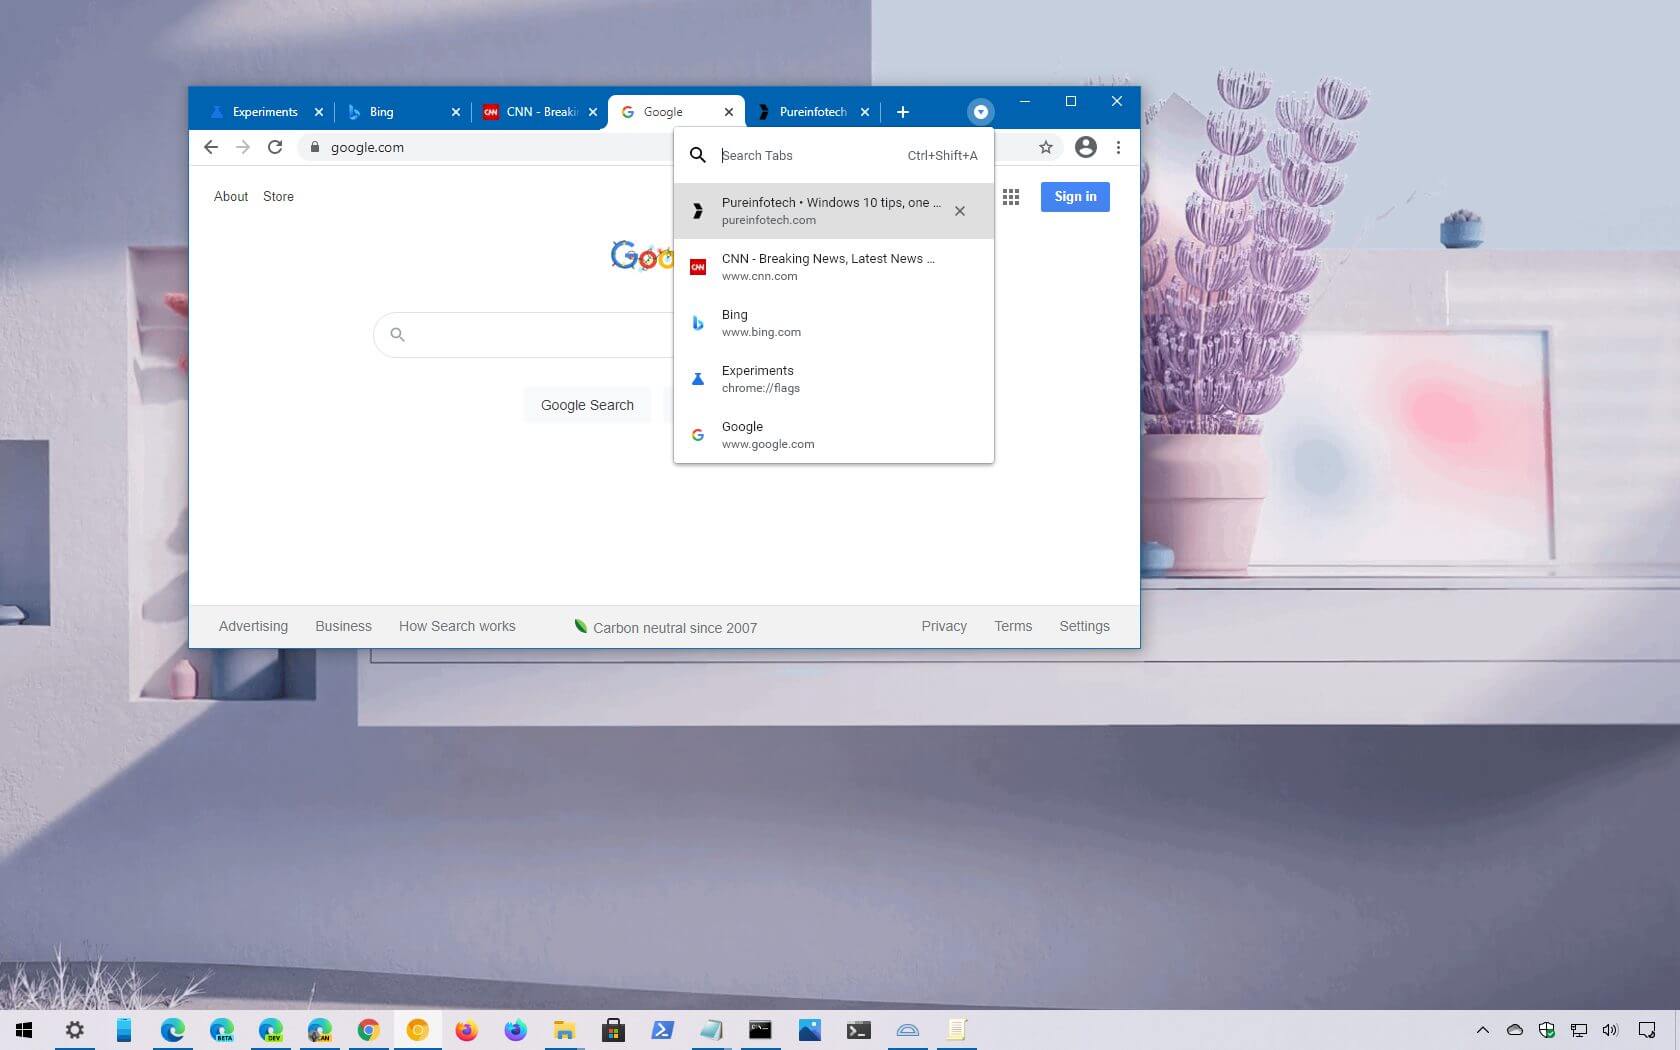
Task: Reload the current page
Action: pos(275,147)
